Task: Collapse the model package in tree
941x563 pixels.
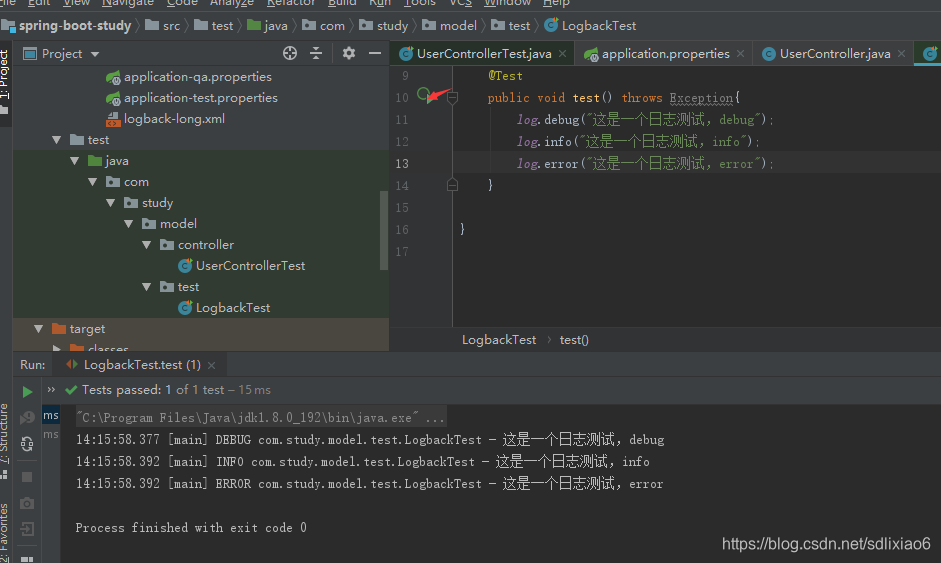Action: coord(128,224)
